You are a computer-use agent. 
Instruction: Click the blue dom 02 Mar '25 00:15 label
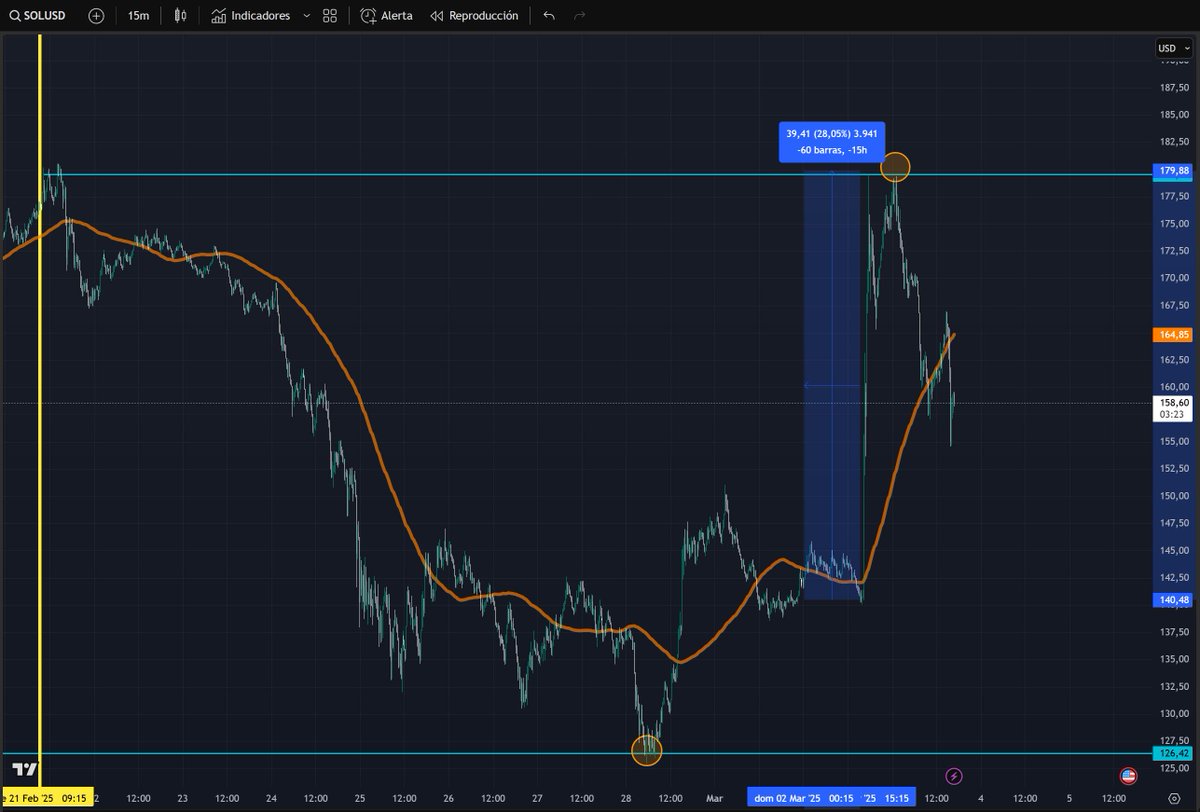802,798
